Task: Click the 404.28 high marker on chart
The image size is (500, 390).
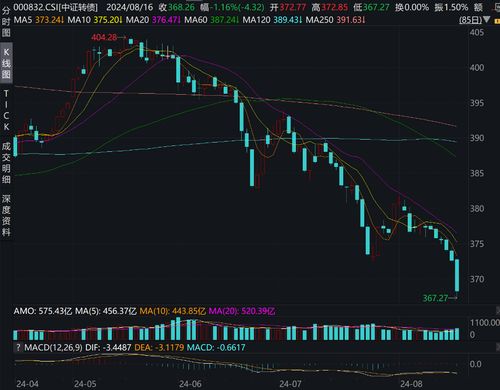Action: [104, 37]
